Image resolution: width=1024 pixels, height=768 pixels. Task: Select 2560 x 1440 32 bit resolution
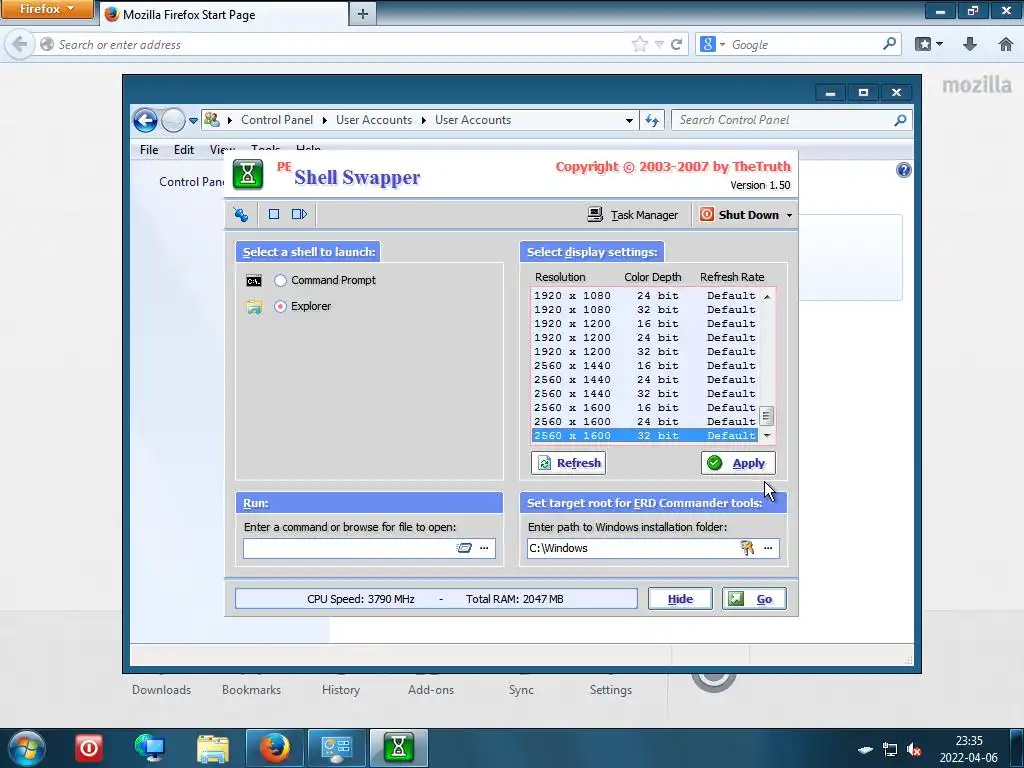pyautogui.click(x=645, y=394)
